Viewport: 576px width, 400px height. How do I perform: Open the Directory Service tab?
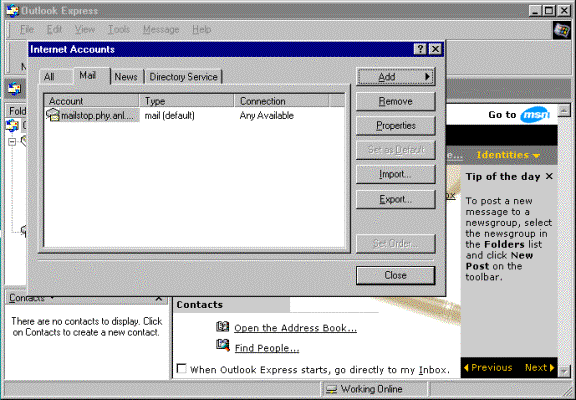pos(183,77)
